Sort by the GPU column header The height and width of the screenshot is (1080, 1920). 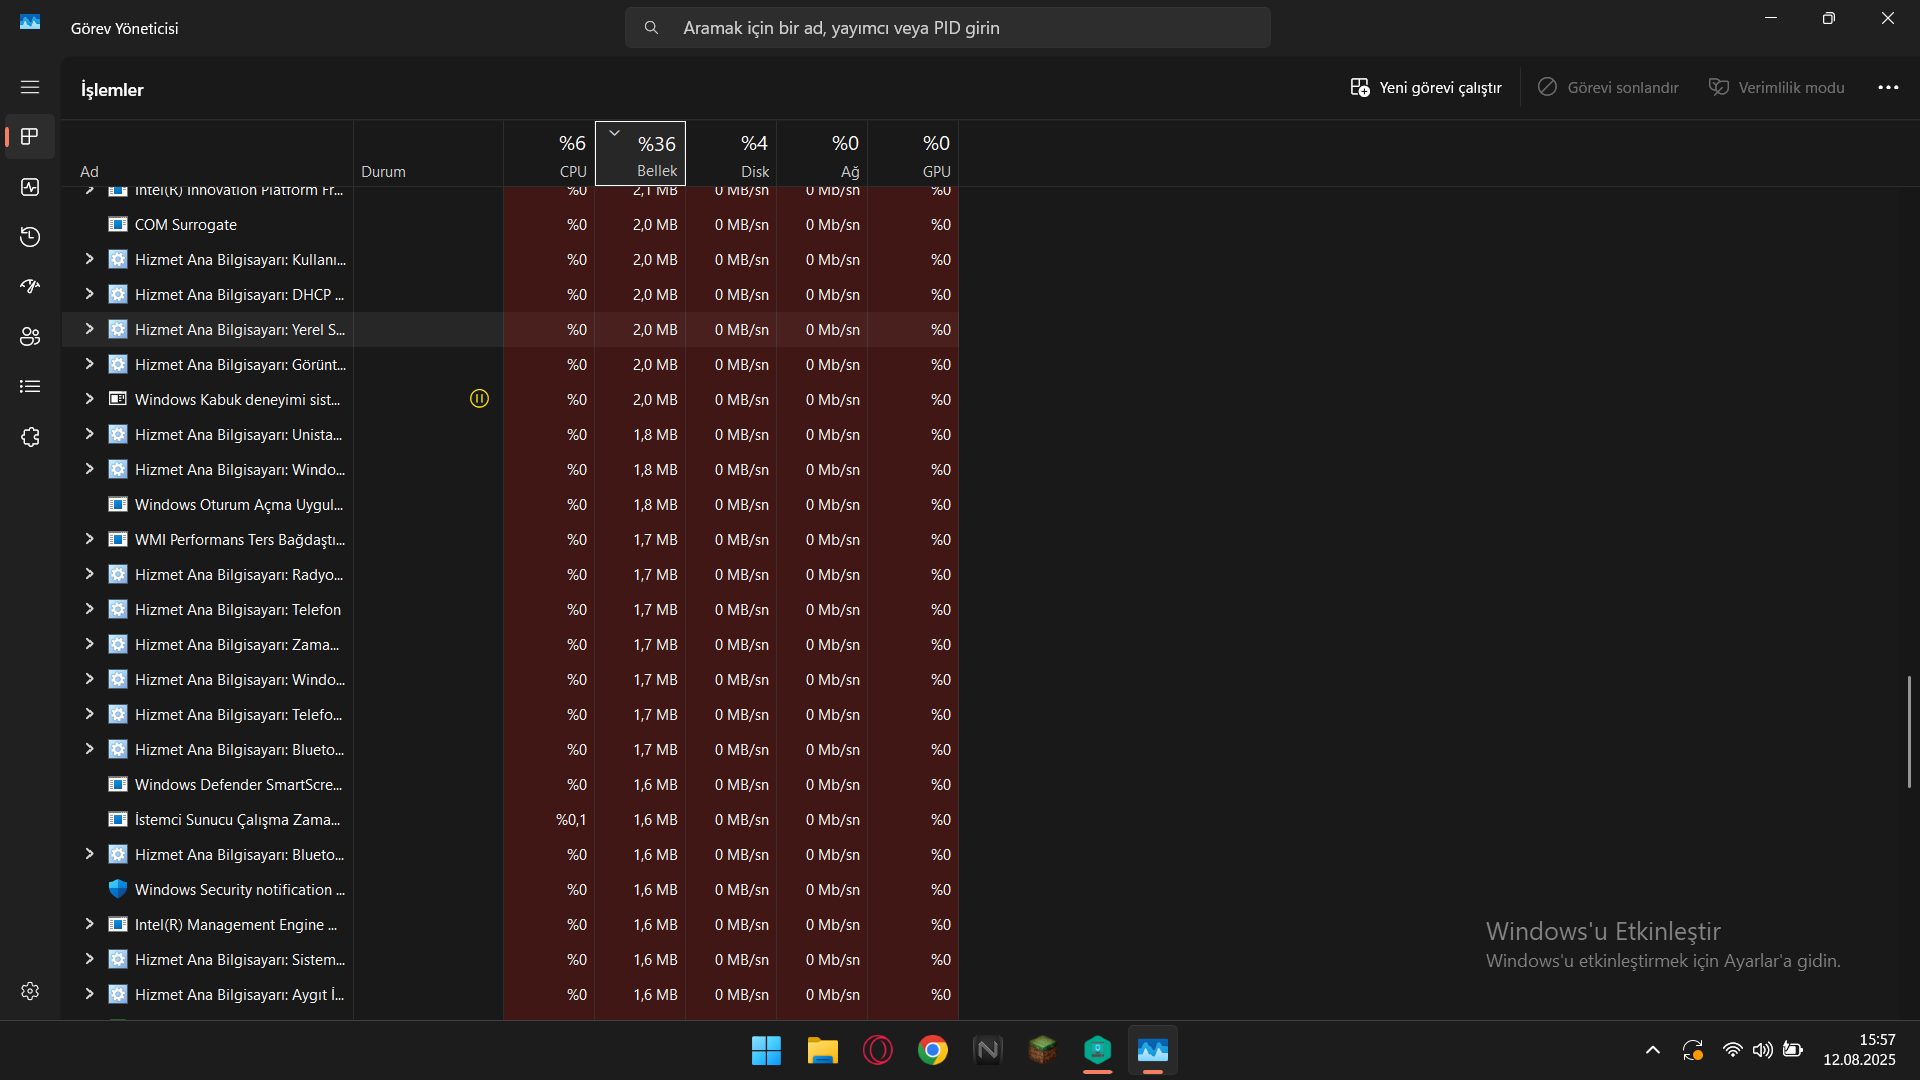(x=913, y=154)
